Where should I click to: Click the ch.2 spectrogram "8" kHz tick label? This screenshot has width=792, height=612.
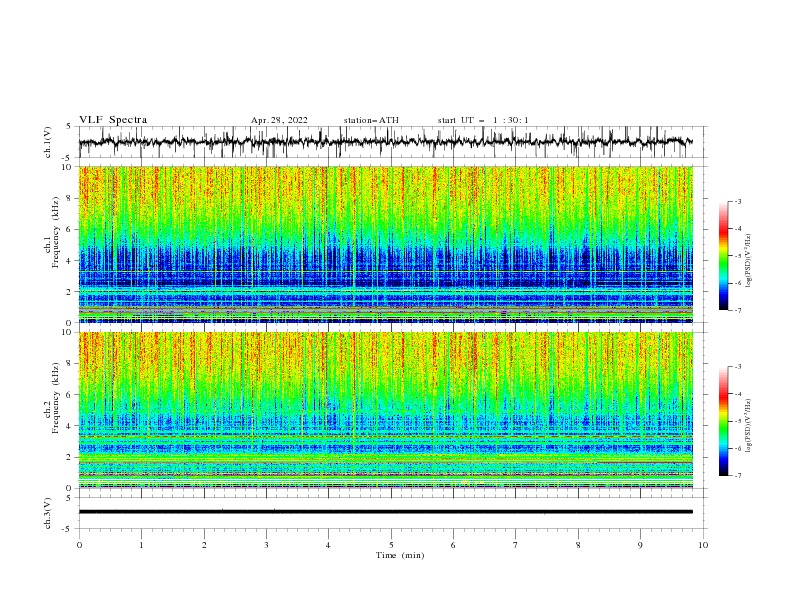[70, 364]
